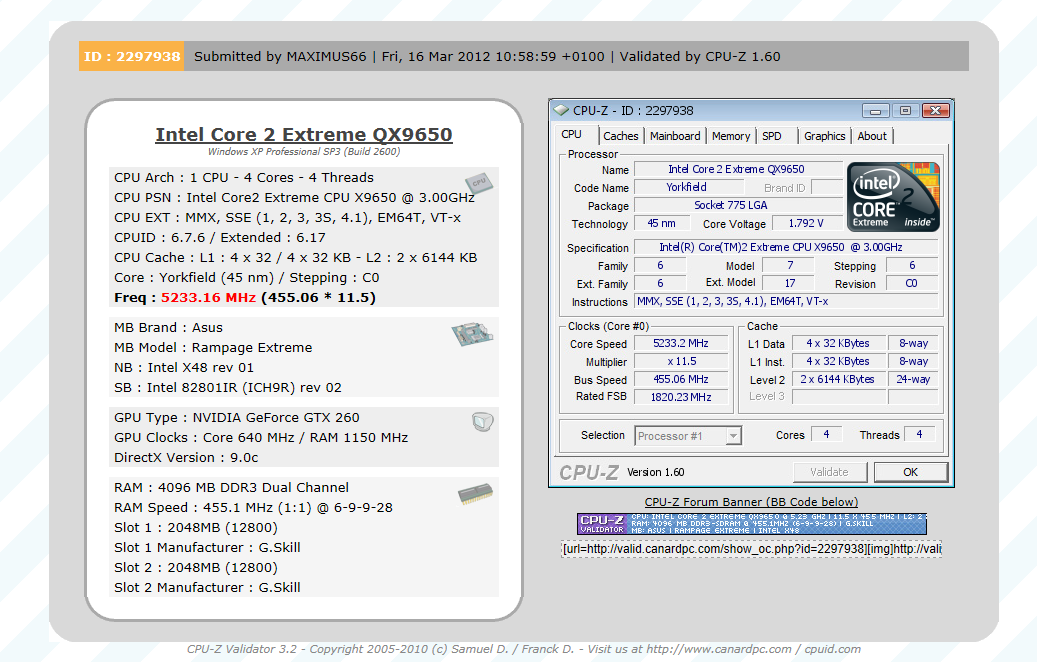Click 'DirectX Version : 9.0c' line
The image size is (1037, 662).
(x=186, y=458)
